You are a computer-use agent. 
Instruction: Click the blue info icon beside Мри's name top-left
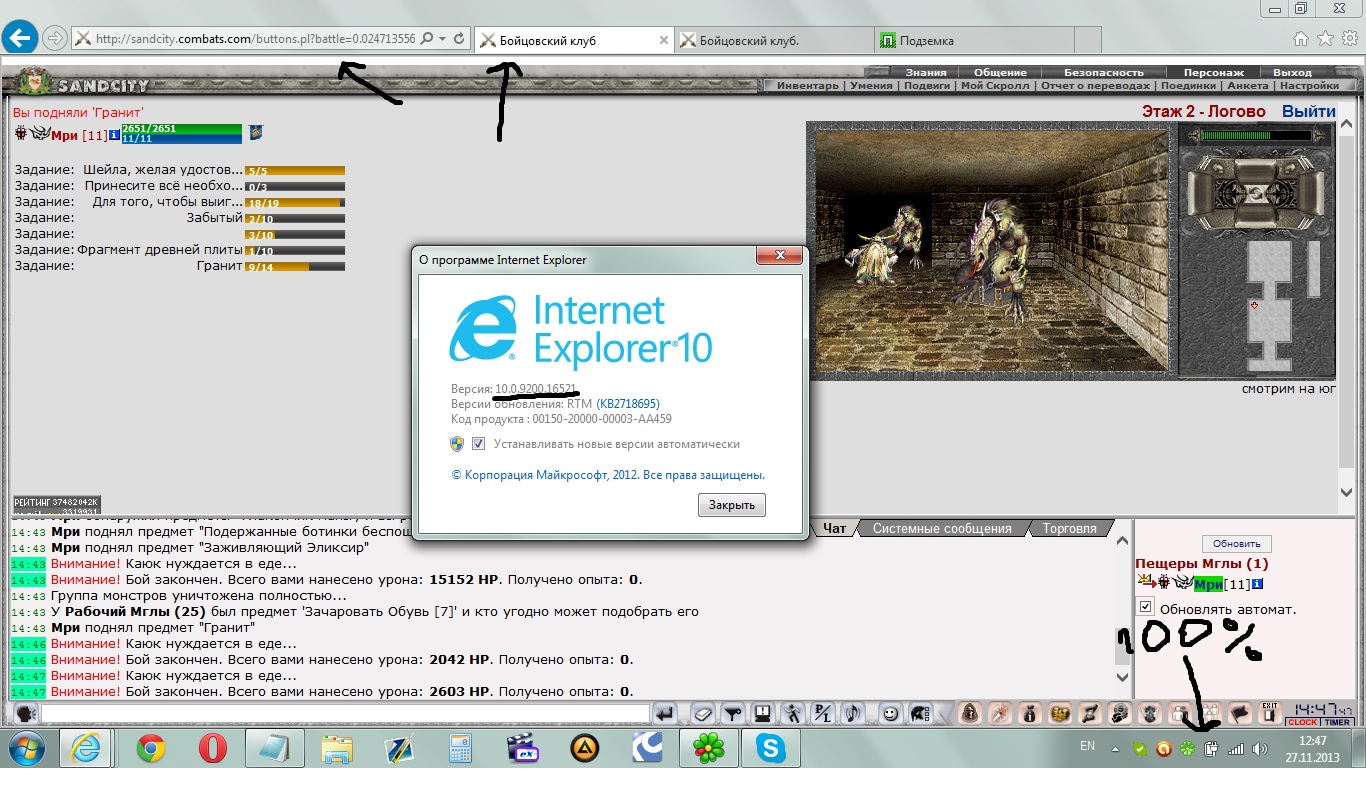(115, 135)
